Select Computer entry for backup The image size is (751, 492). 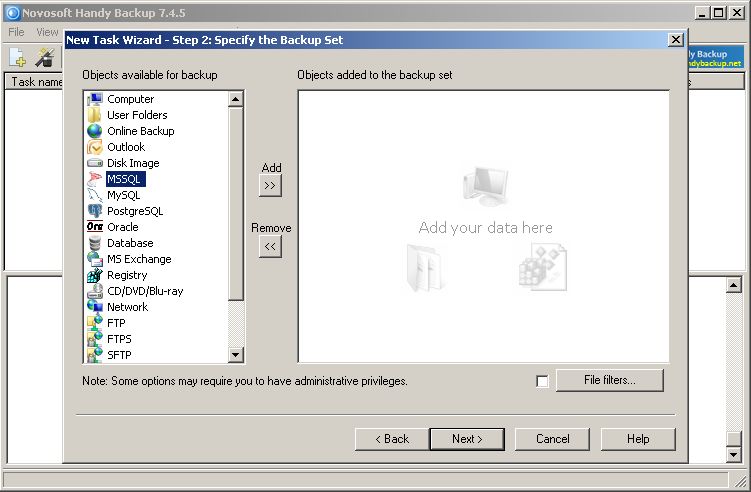point(130,99)
